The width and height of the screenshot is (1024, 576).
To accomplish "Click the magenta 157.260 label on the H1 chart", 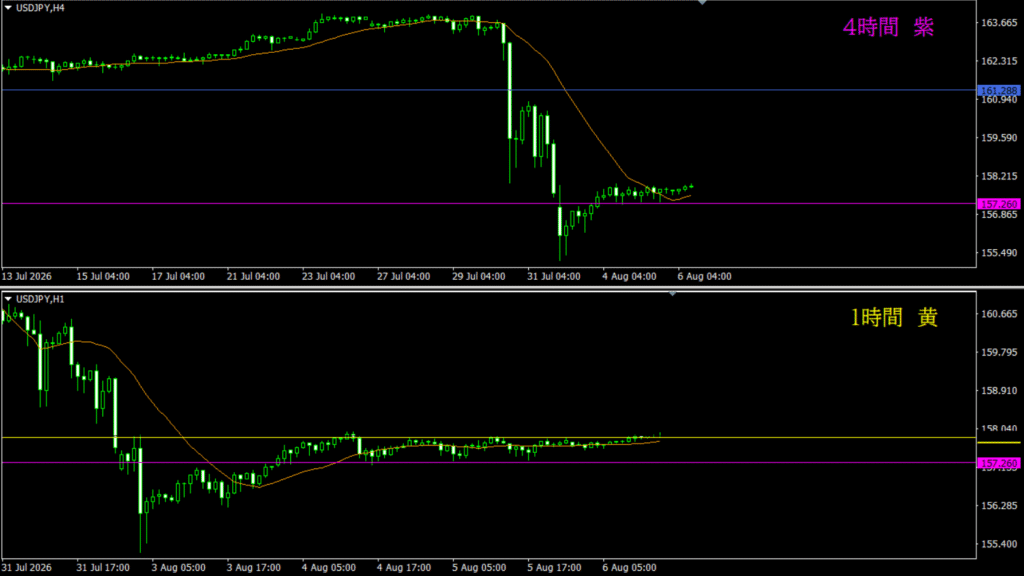I will [x=999, y=463].
